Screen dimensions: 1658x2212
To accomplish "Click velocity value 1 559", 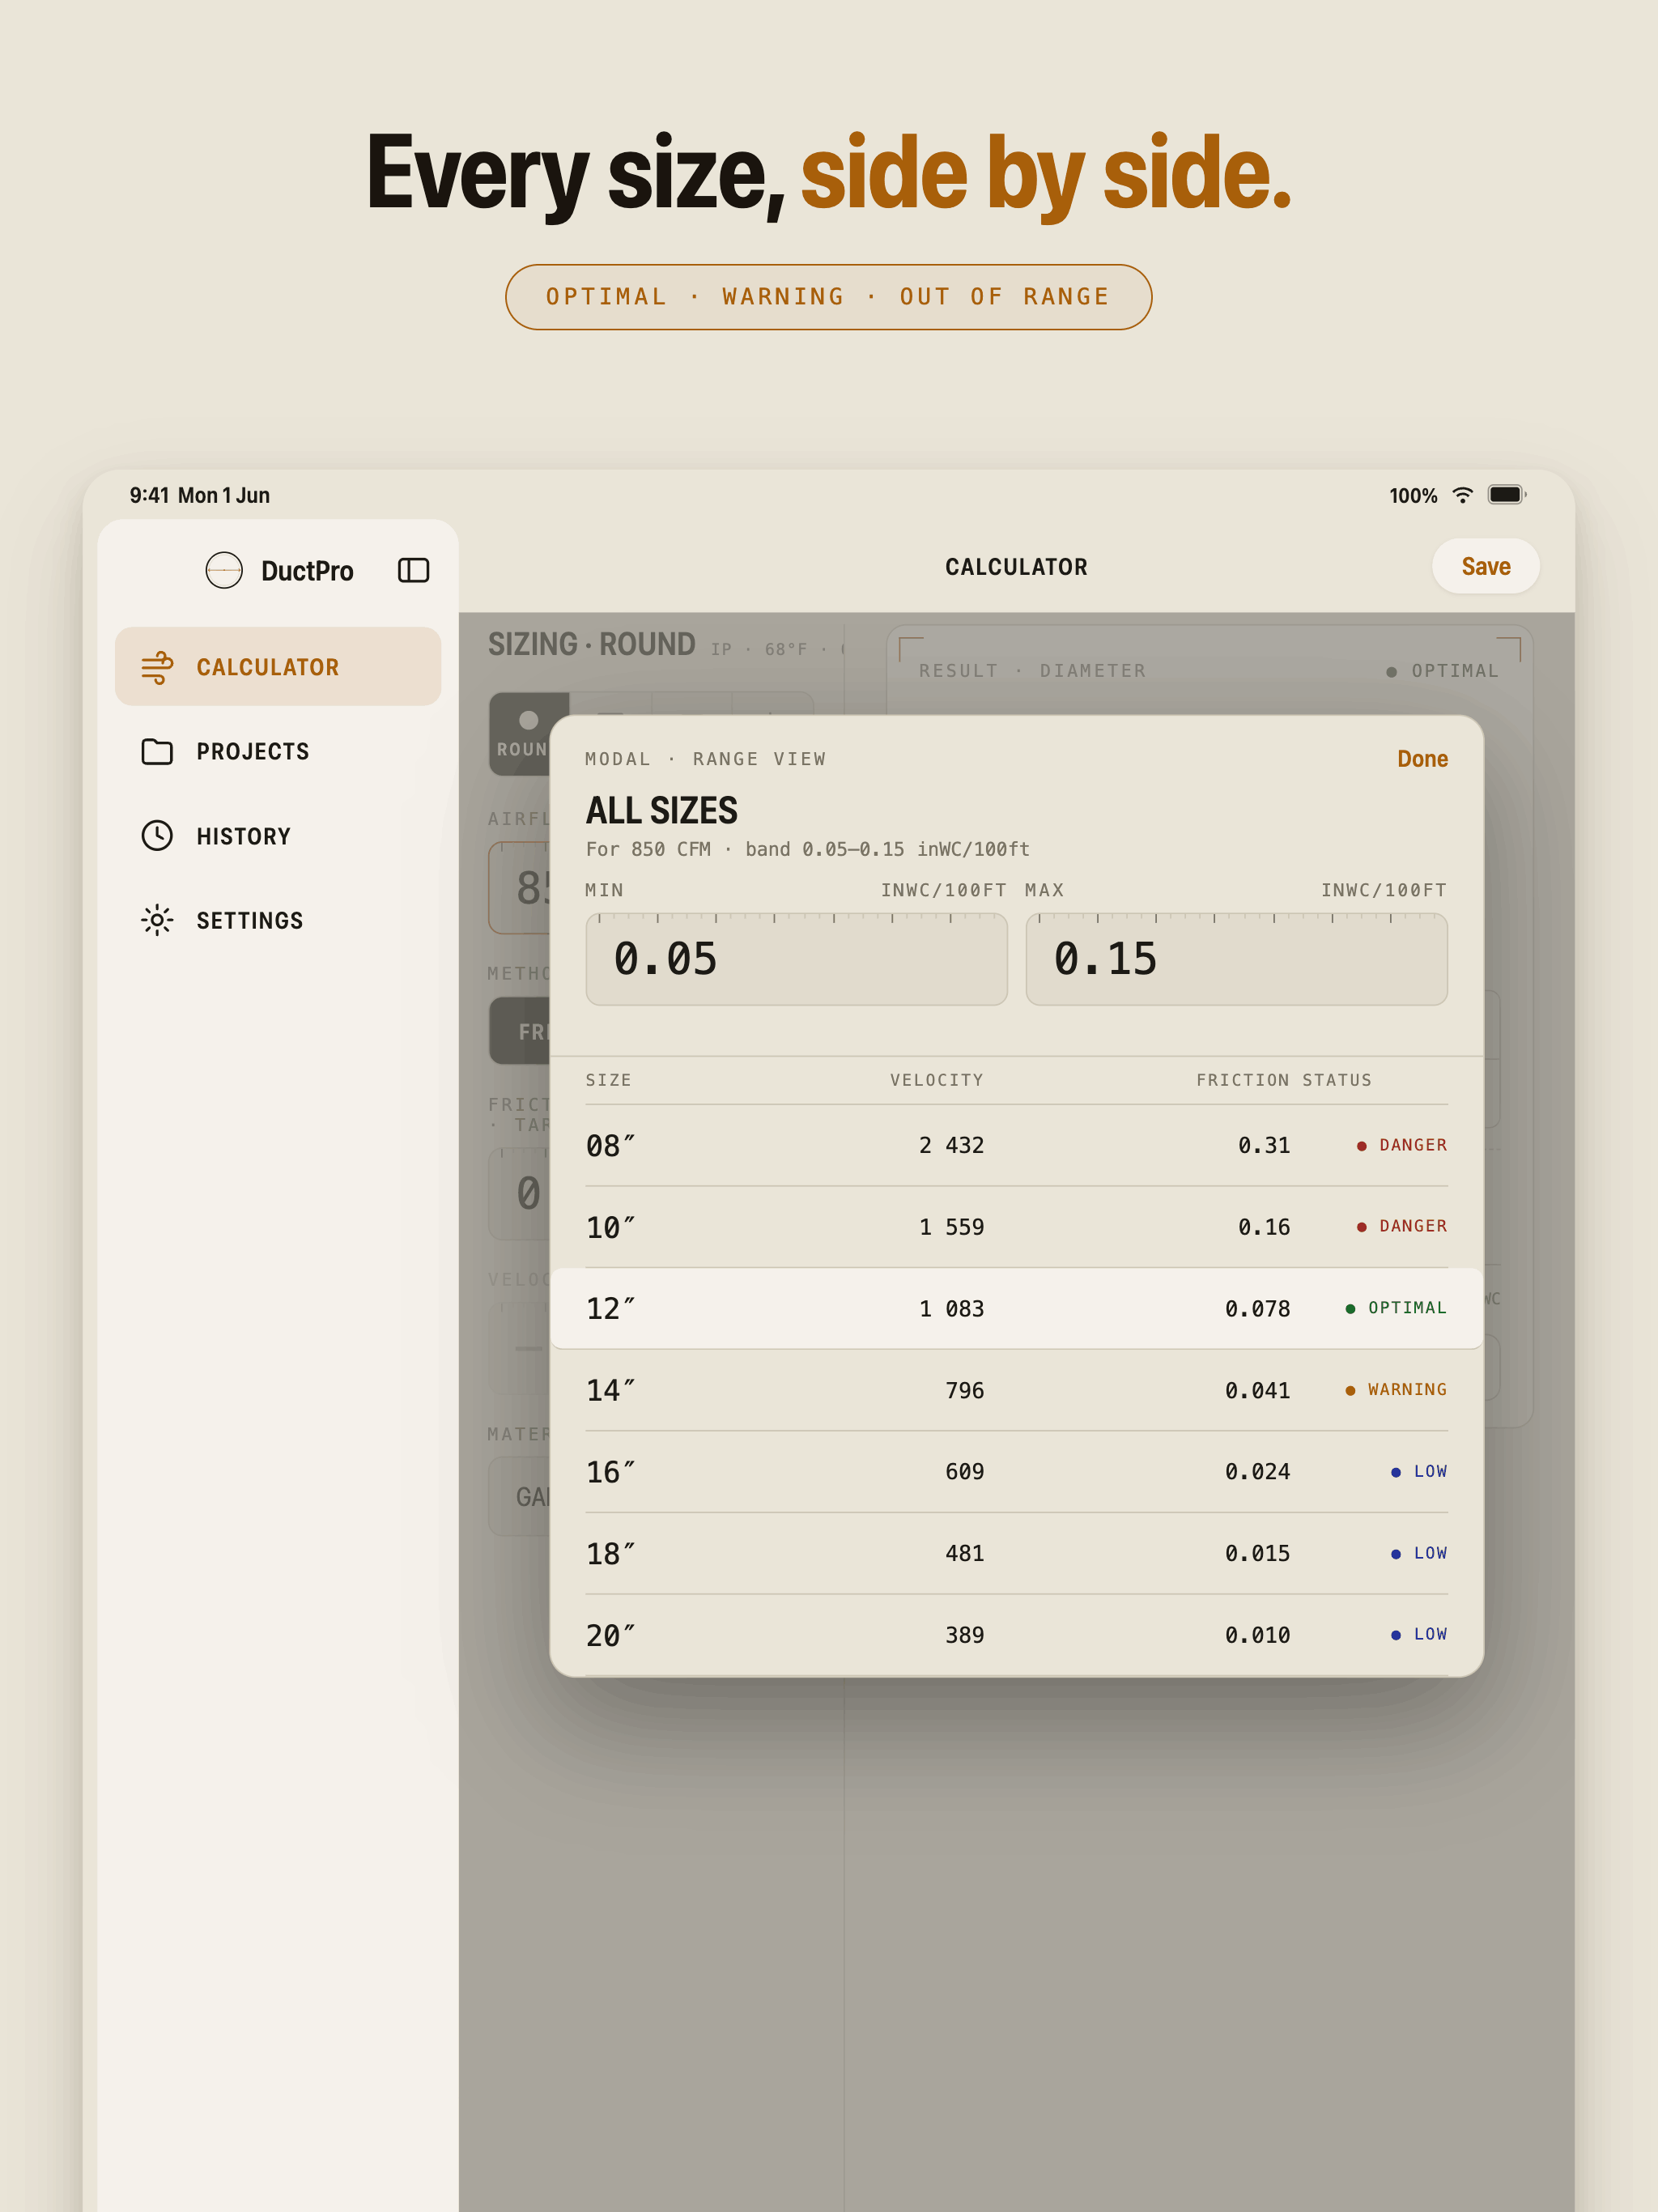I will point(951,1227).
